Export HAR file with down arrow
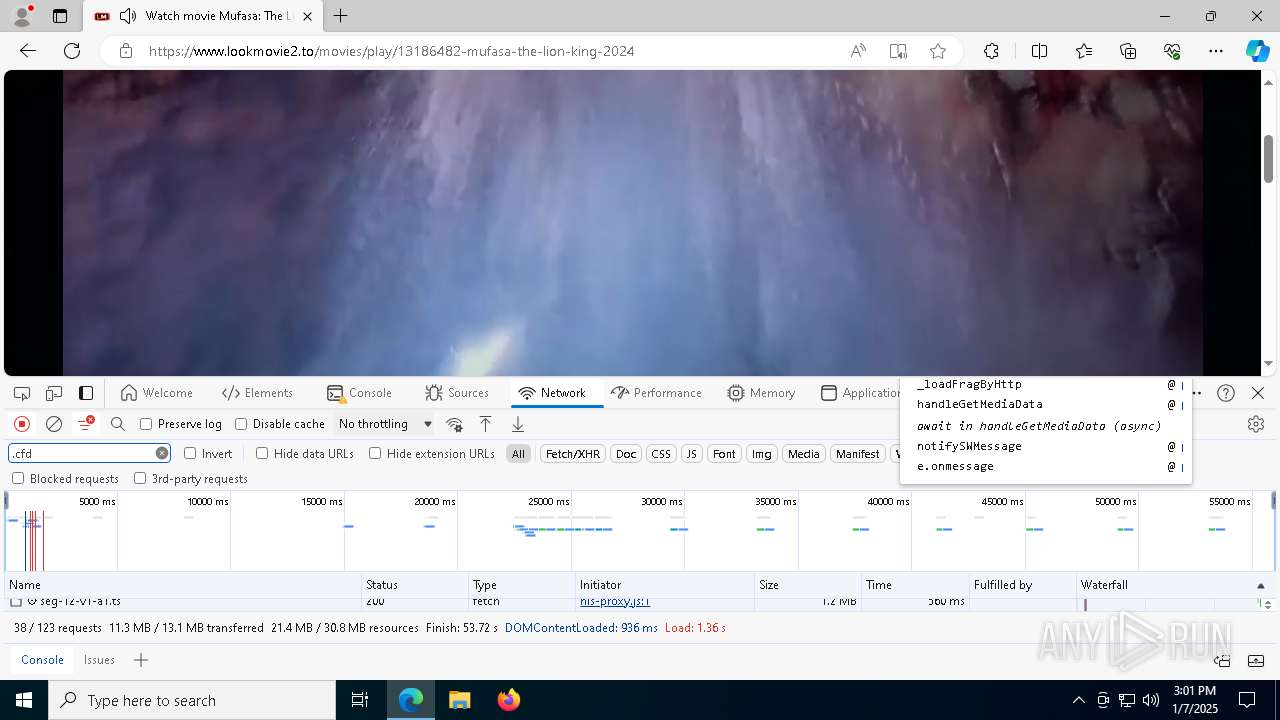 (x=518, y=424)
